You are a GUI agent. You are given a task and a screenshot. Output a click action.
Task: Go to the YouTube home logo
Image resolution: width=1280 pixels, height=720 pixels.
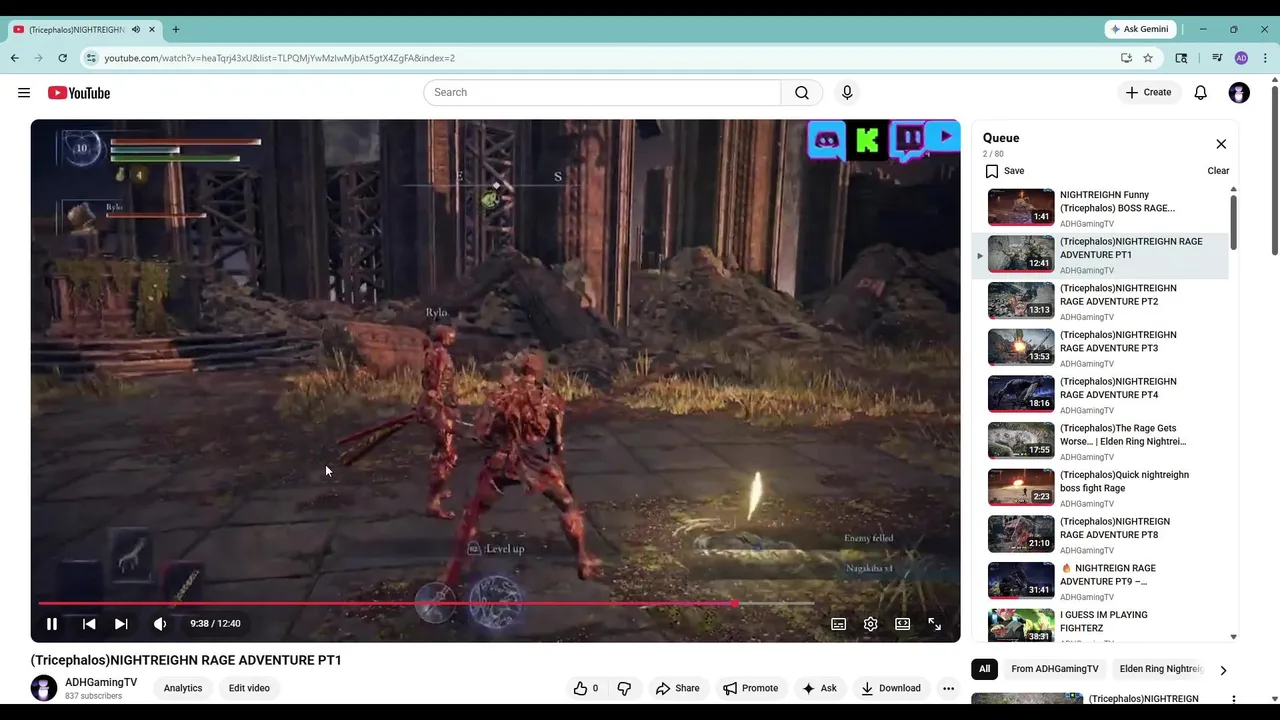[x=79, y=93]
